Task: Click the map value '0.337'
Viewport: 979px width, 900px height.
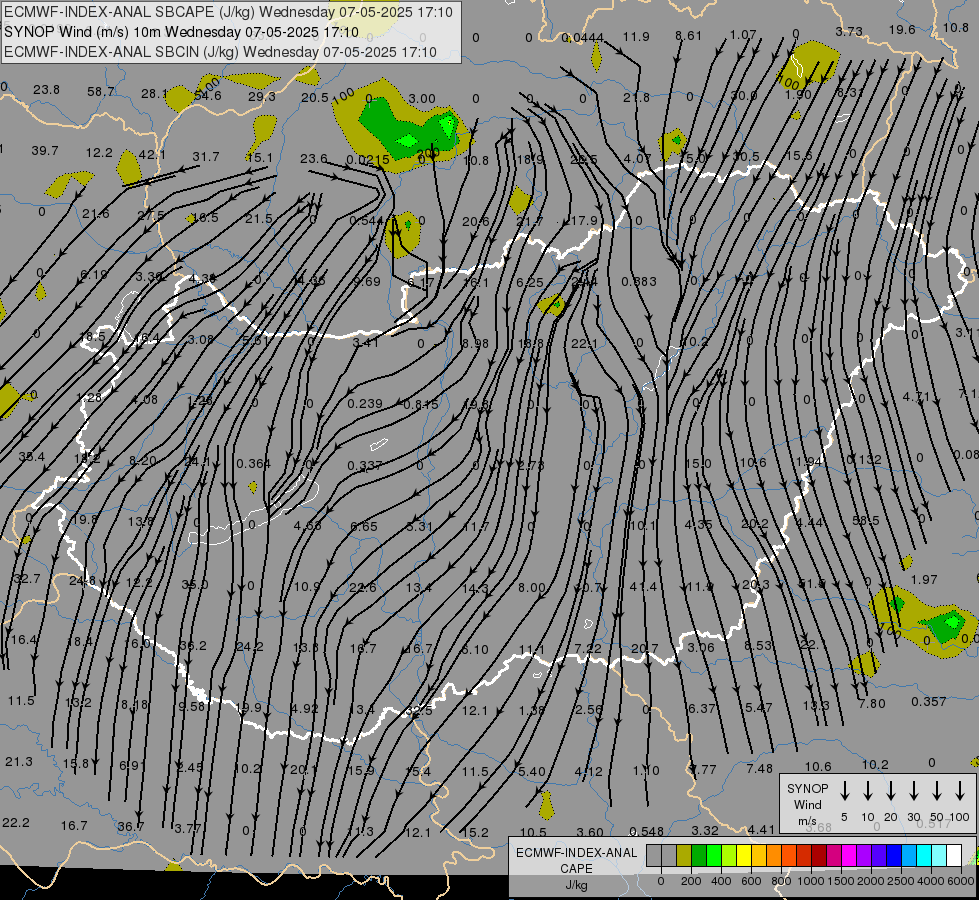Action: (x=365, y=465)
